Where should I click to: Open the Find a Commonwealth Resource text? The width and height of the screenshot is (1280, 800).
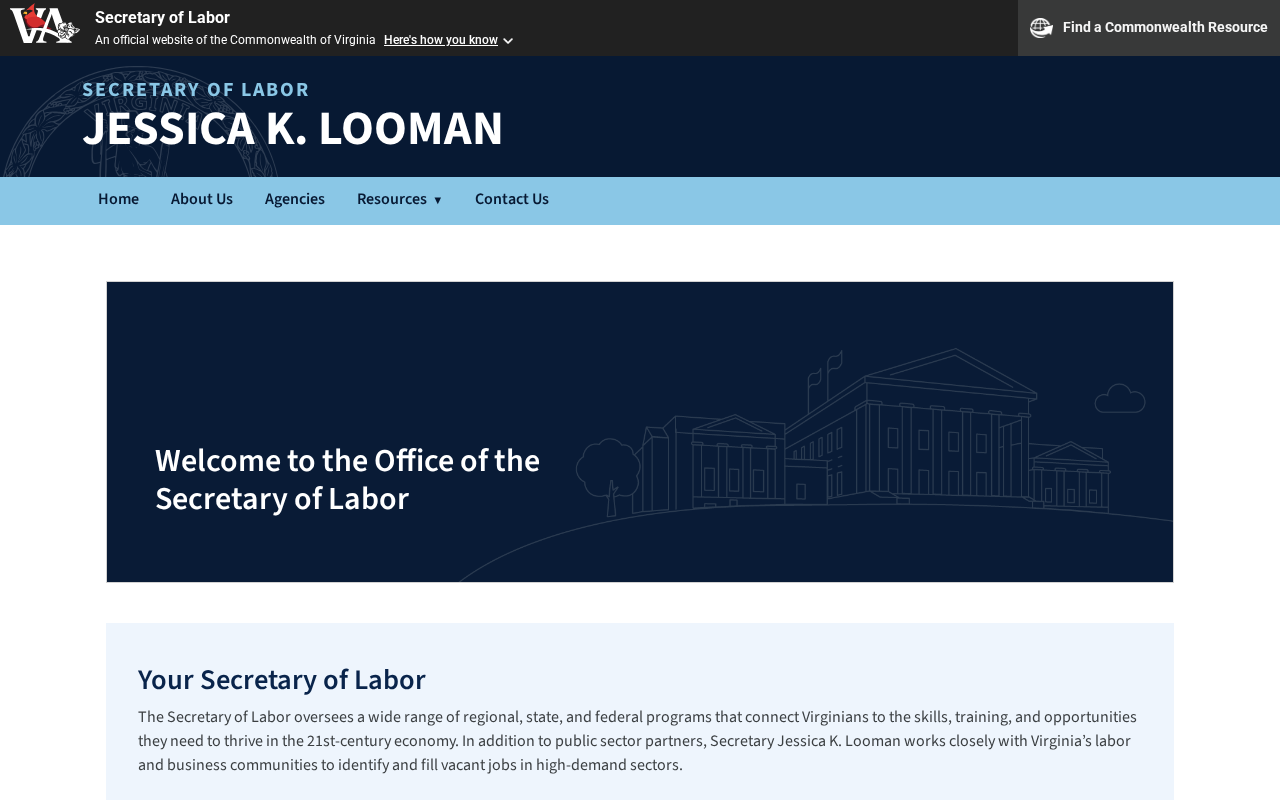[1164, 28]
